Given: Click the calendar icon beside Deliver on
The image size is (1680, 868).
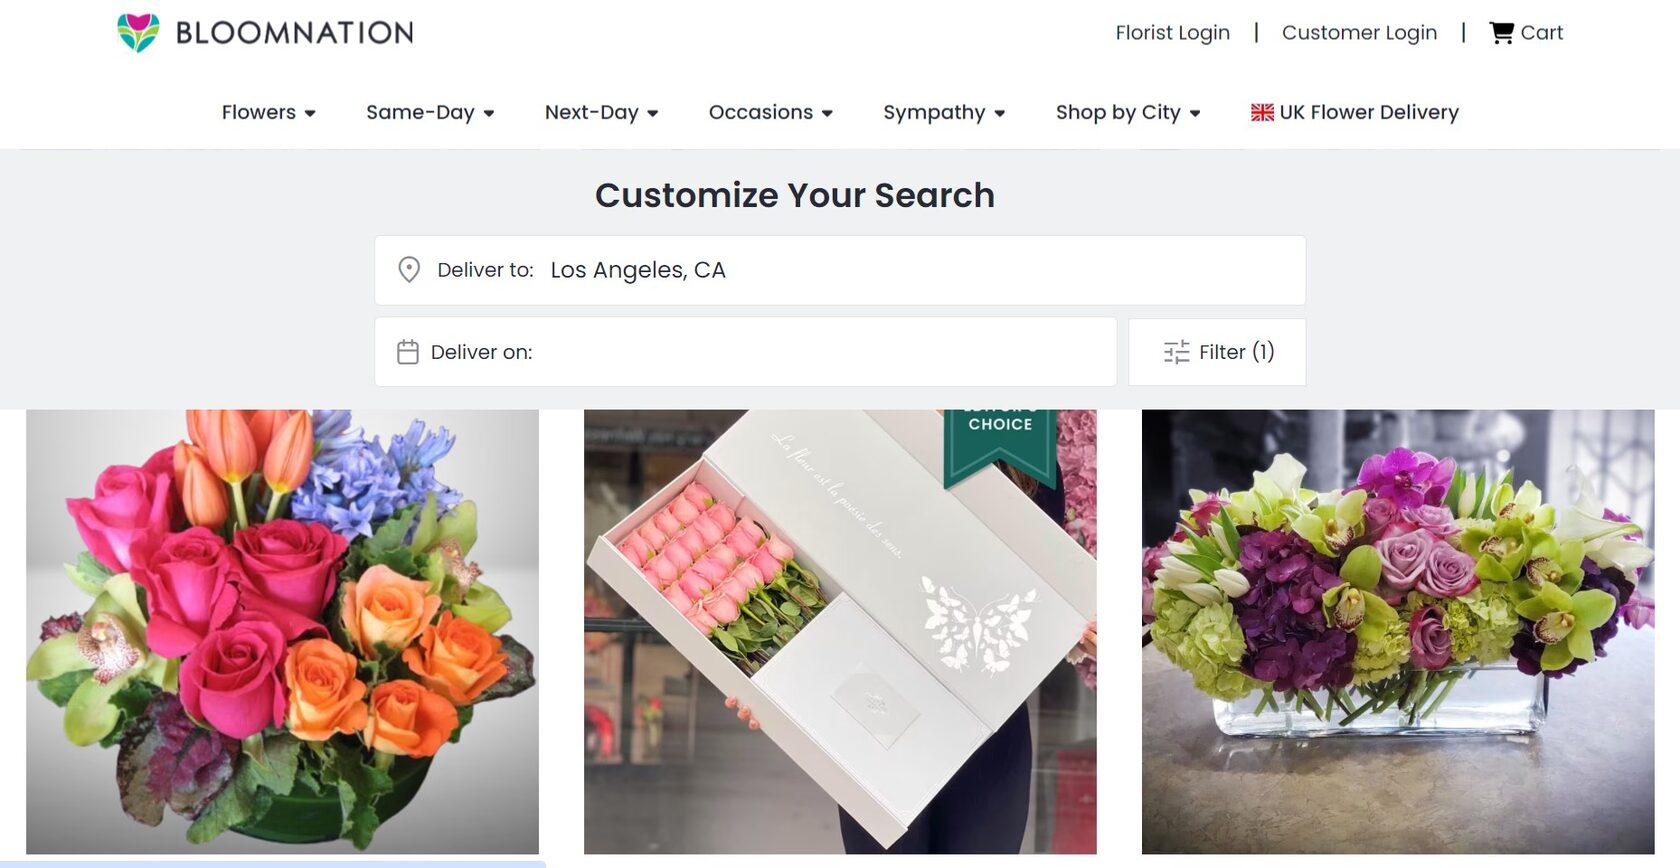Looking at the screenshot, I should point(408,352).
